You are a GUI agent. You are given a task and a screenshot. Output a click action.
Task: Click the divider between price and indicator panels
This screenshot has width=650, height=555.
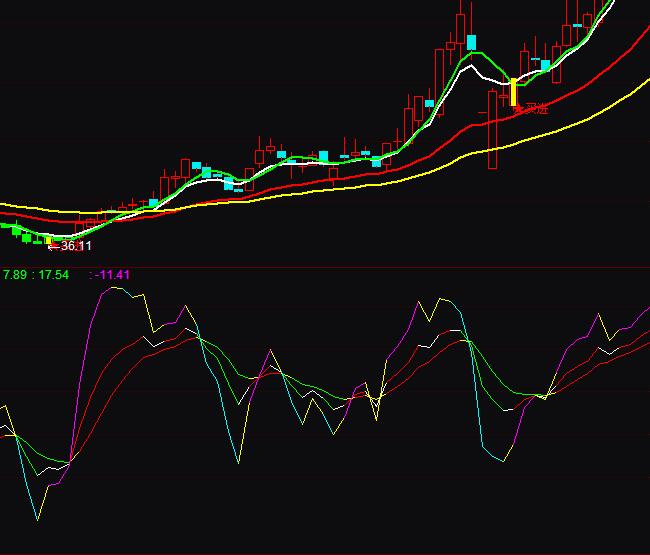tap(325, 266)
